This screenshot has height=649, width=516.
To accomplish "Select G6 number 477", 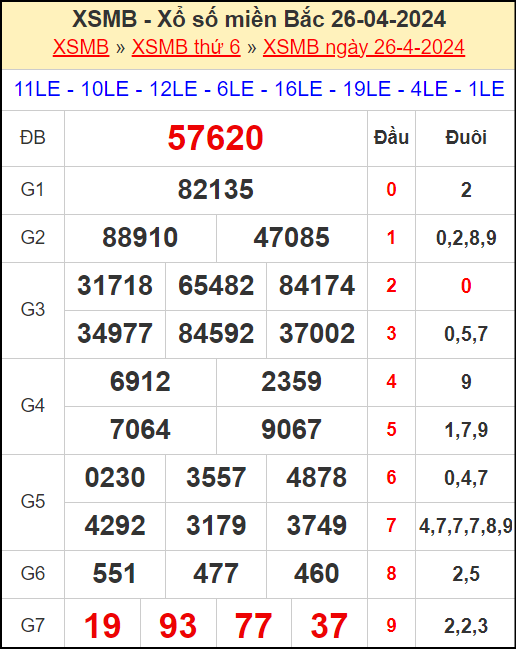I will tap(216, 574).
